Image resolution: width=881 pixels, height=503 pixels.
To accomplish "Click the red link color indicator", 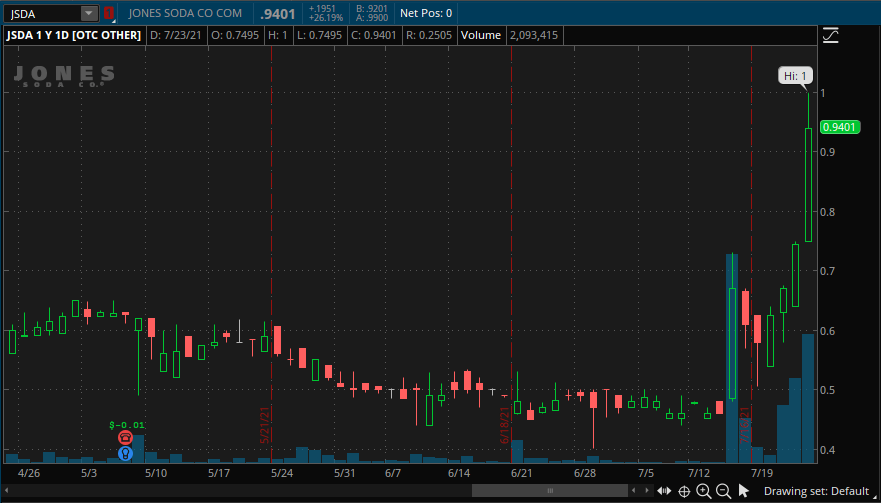I will click(109, 13).
